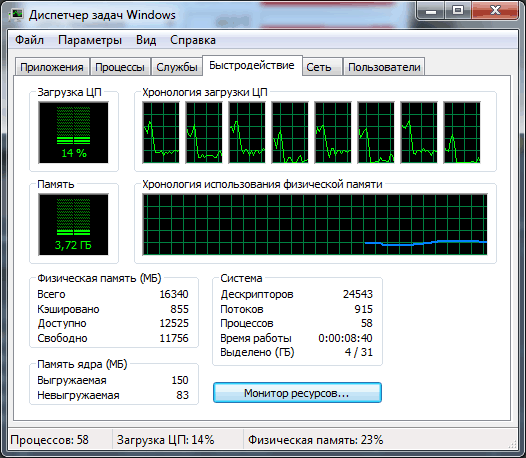Viewport: 526px width, 458px height.
Task: Click status bar text Загрузка ЦП: 14%
Action: coord(165,440)
